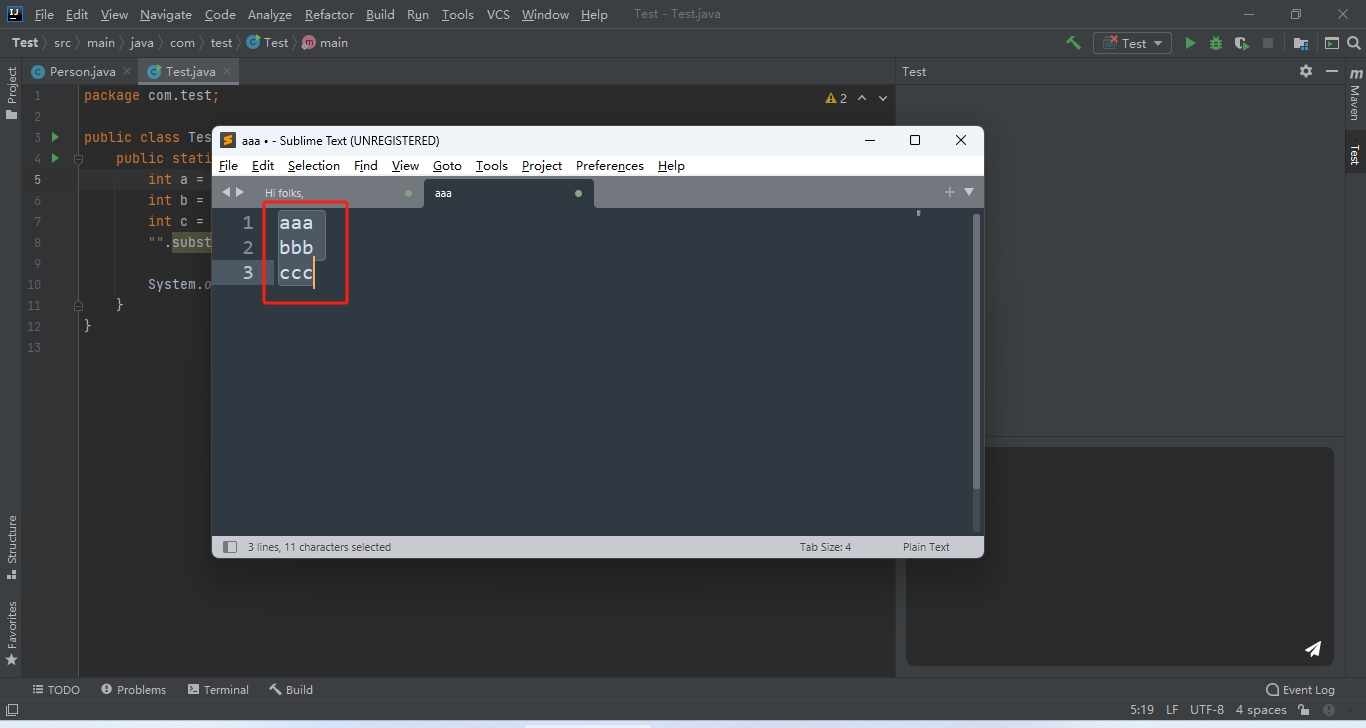Viewport: 1366px width, 728px height.
Task: Click the chat message input area in Test panel
Action: click(1119, 556)
